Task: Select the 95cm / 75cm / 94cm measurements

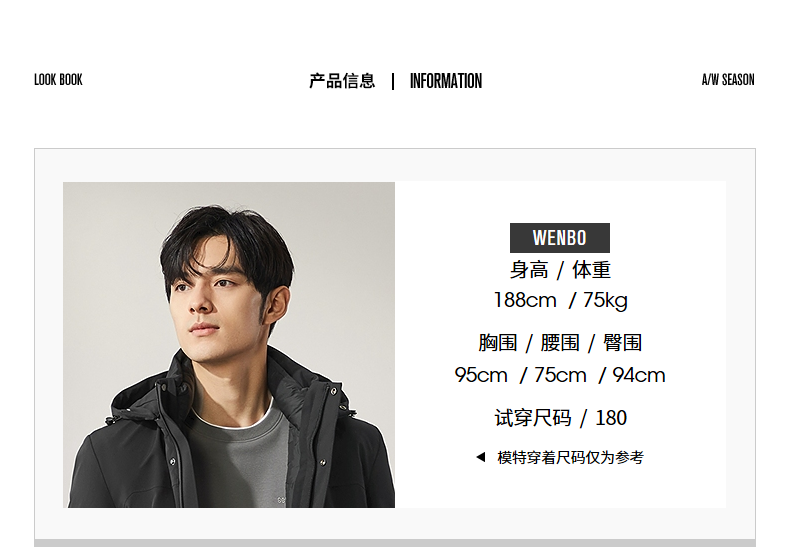Action: tap(560, 375)
